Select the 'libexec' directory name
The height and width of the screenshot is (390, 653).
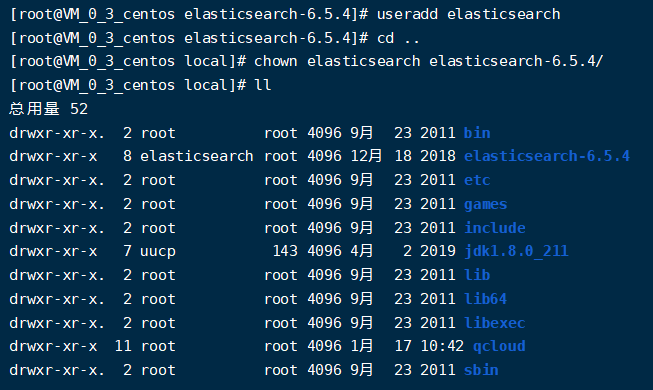(494, 323)
